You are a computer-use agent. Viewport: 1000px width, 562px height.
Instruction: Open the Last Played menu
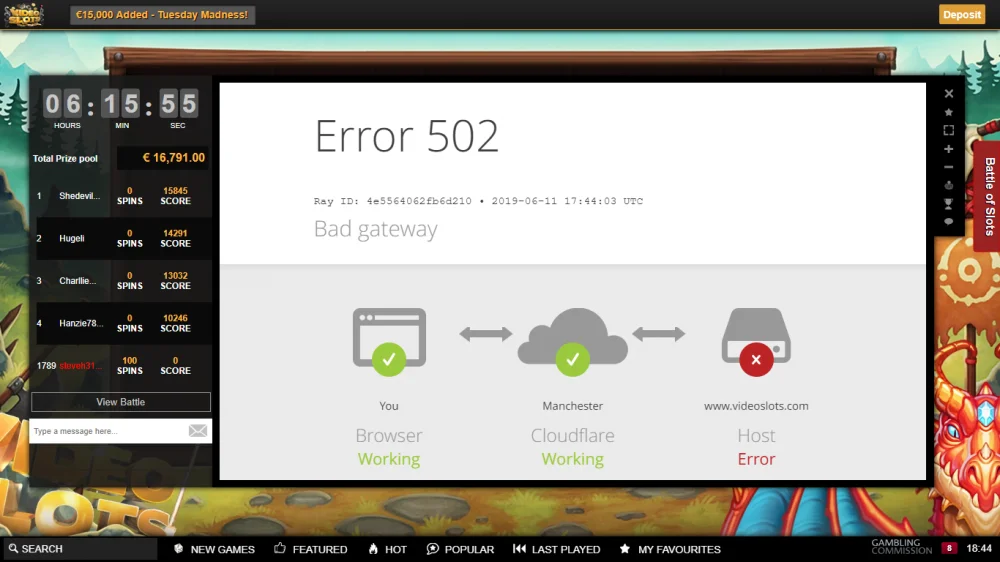click(557, 549)
